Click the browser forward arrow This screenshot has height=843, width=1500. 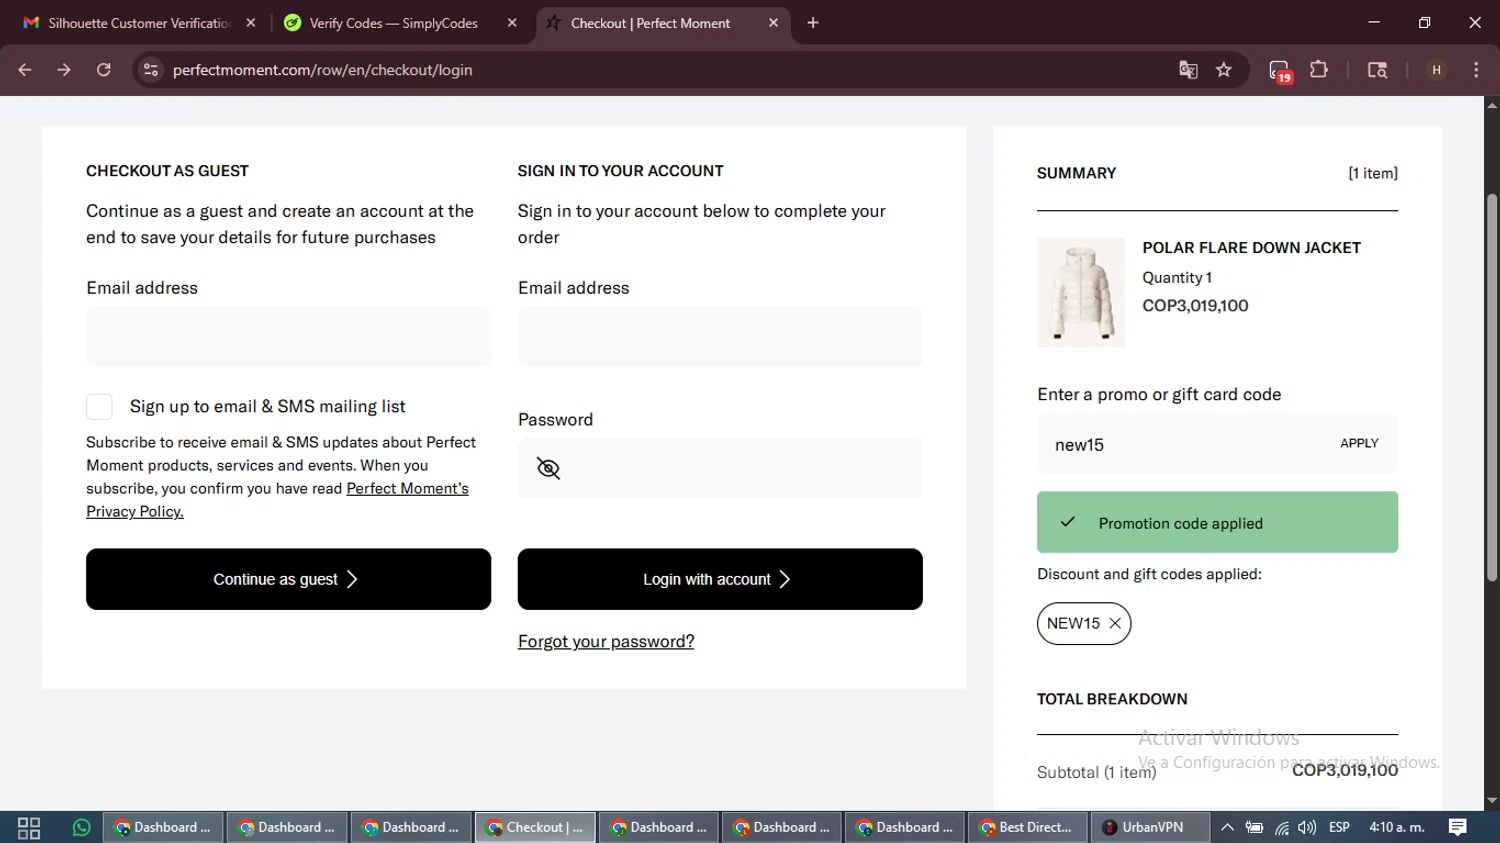[x=64, y=70]
